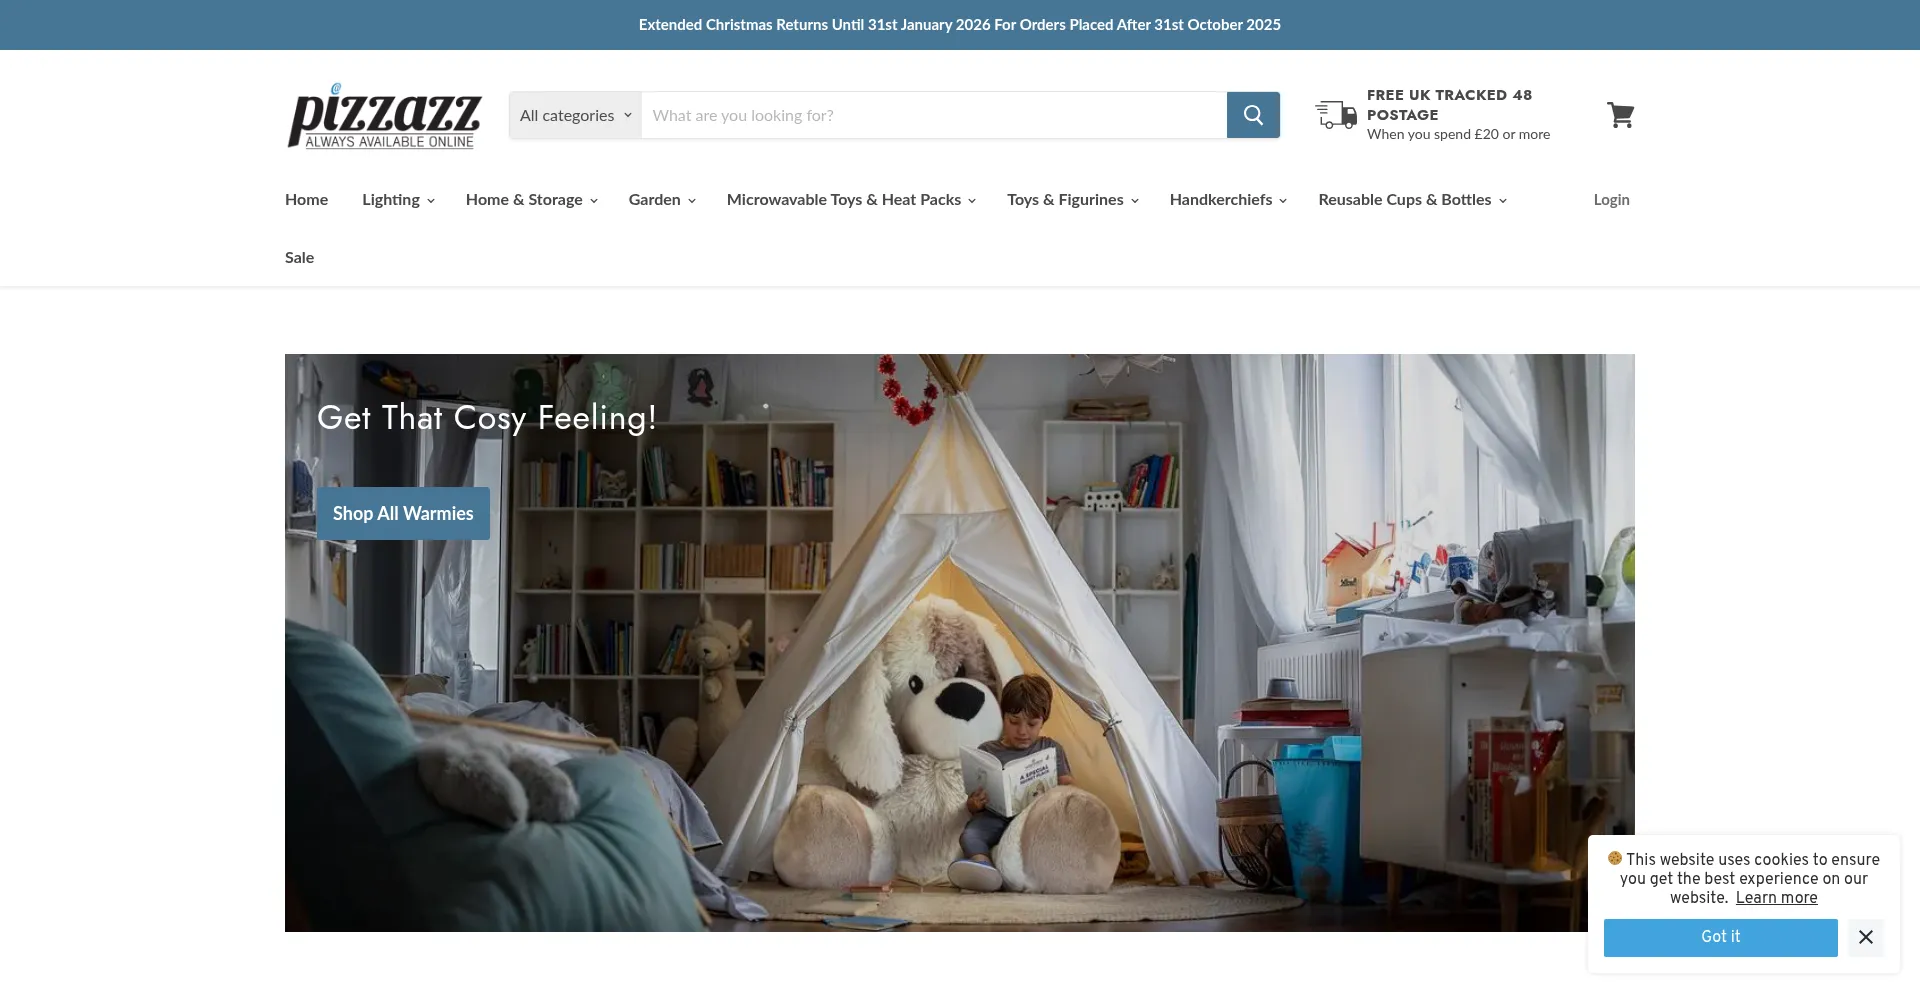The image size is (1920, 993).
Task: Click the Login link
Action: 1611,200
